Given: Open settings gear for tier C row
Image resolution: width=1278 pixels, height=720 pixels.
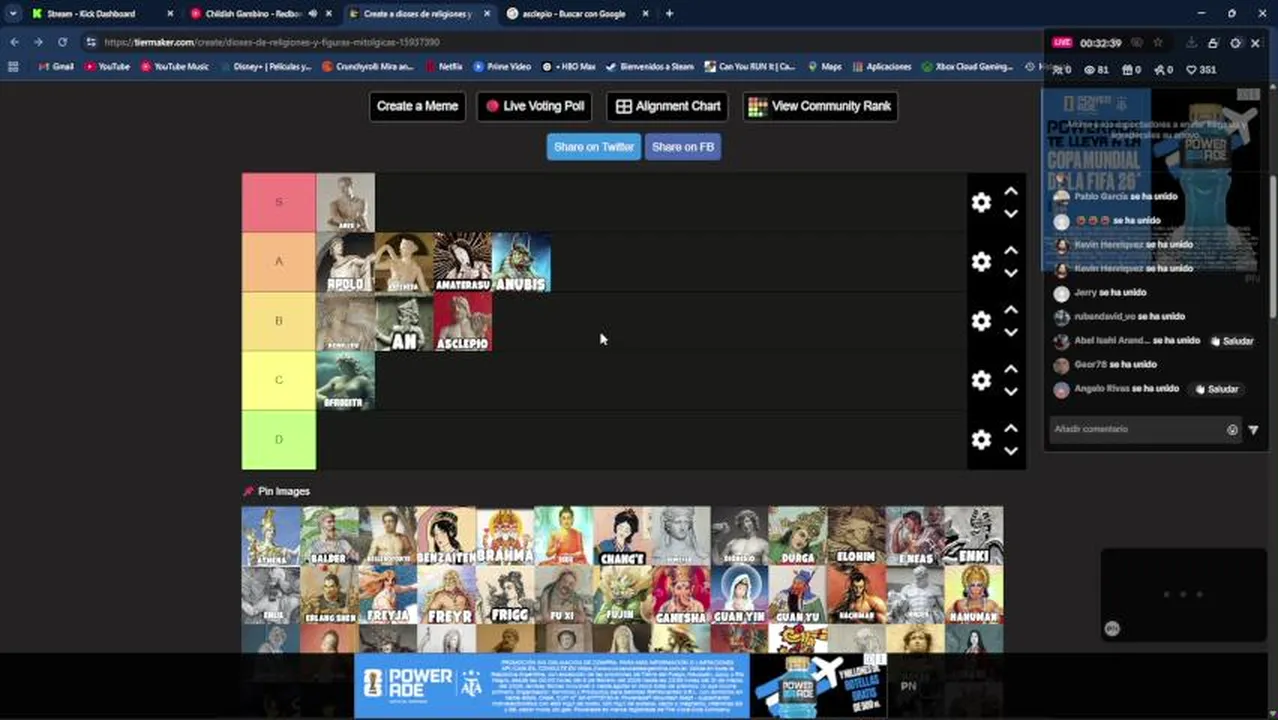Looking at the screenshot, I should pos(981,380).
